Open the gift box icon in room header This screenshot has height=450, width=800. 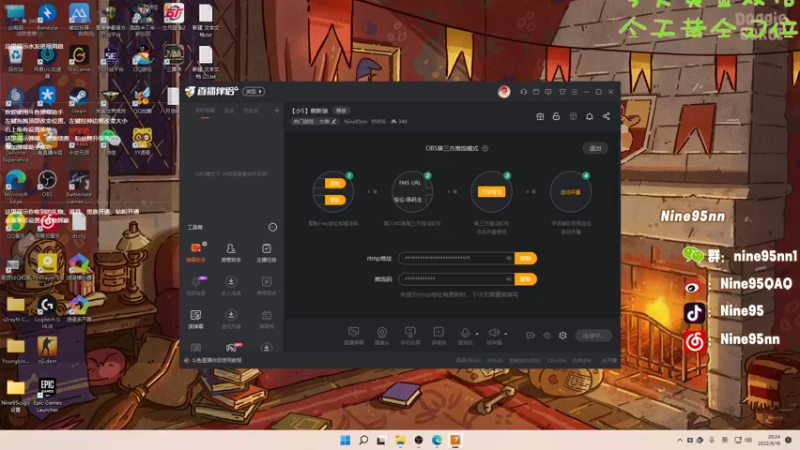point(540,116)
